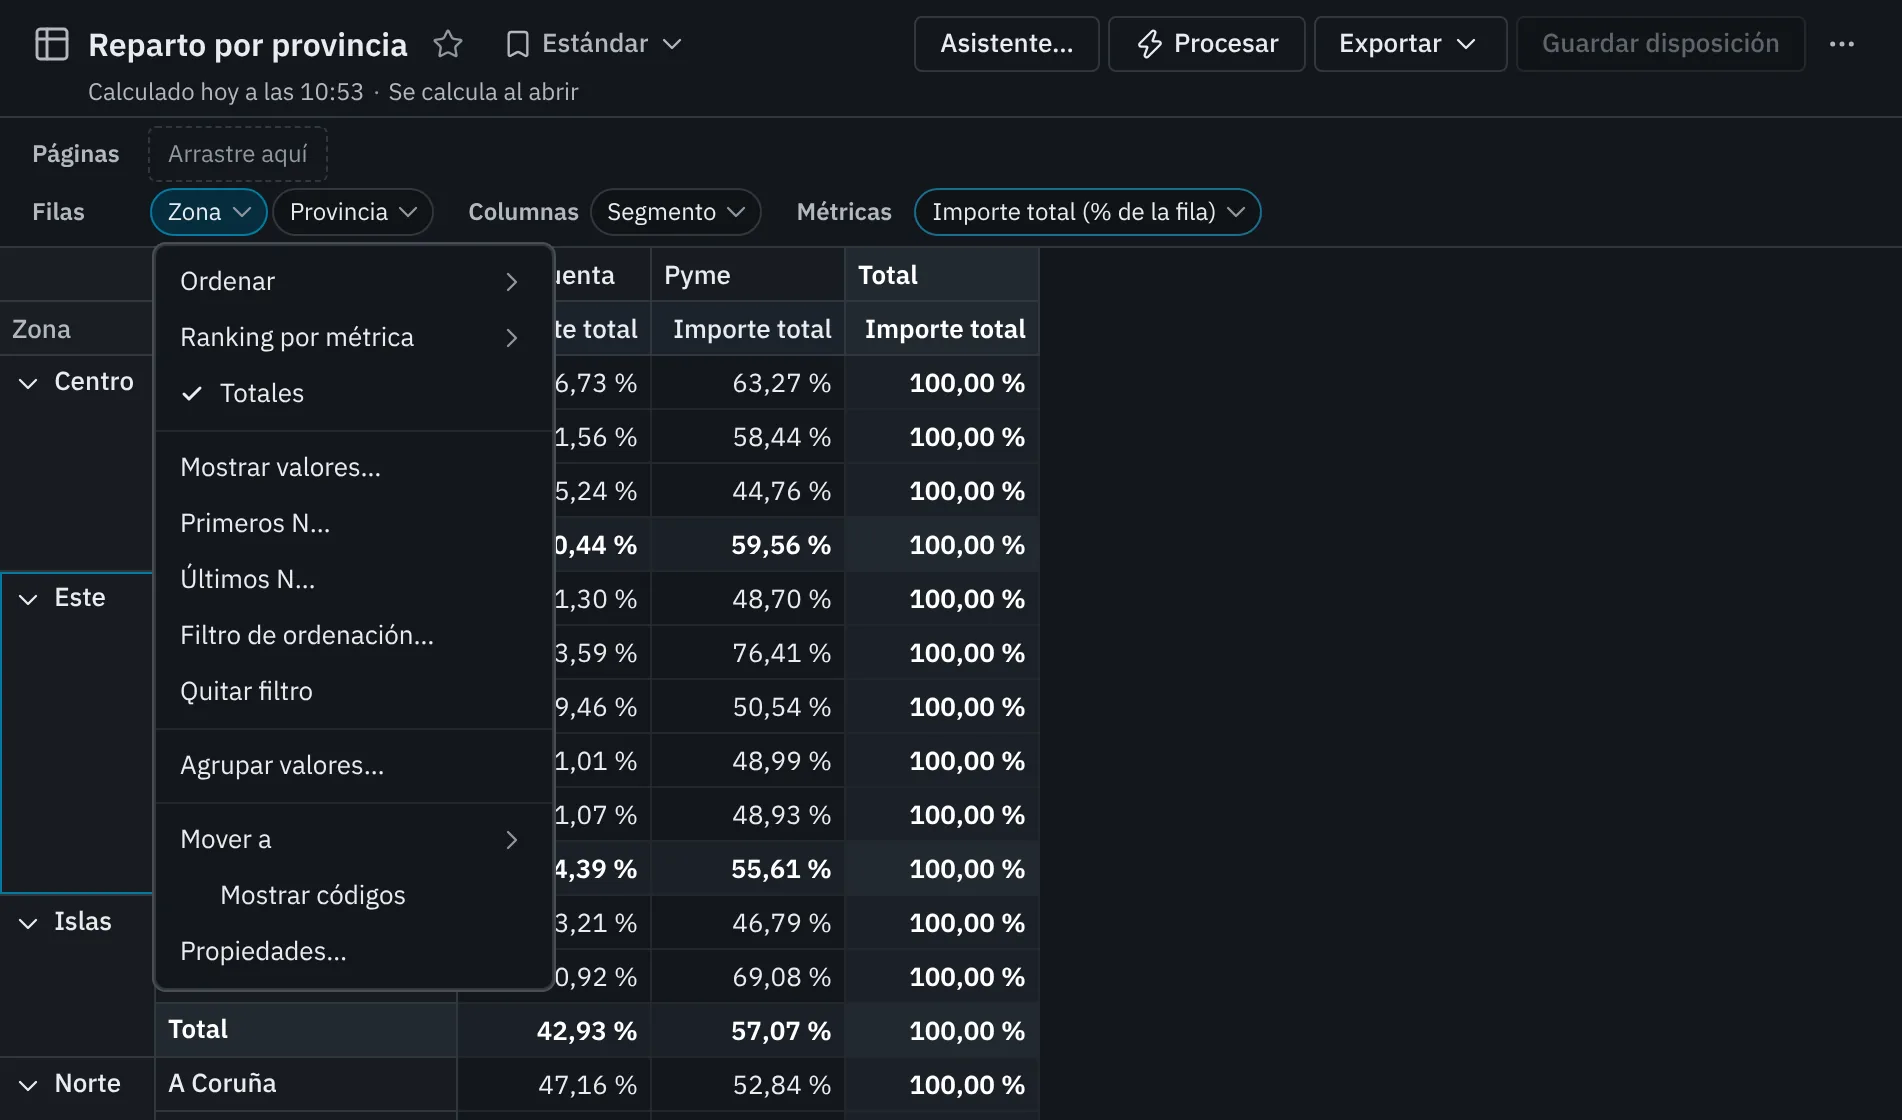Click the bookmark icon next to Estándar
1902x1120 pixels.
tap(517, 44)
